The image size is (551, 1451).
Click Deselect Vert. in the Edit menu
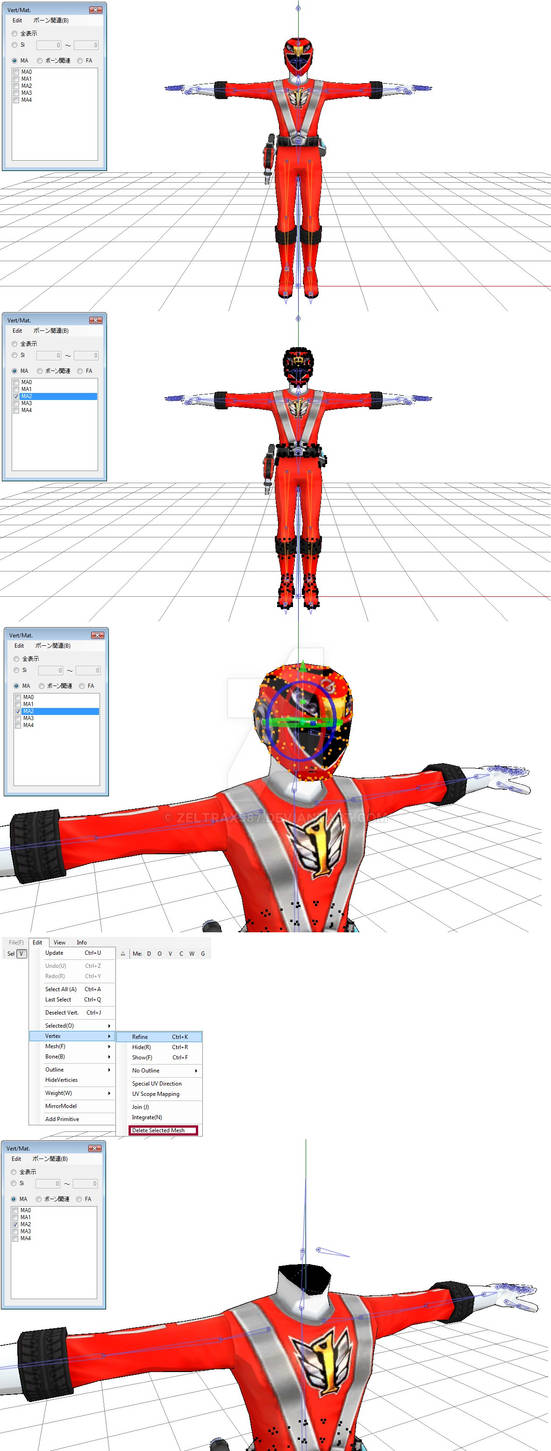[x=72, y=1013]
